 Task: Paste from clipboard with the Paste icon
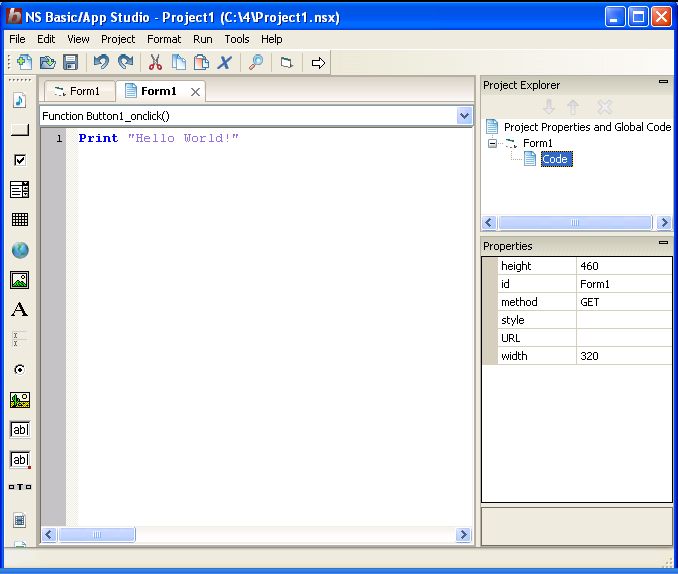[x=201, y=62]
